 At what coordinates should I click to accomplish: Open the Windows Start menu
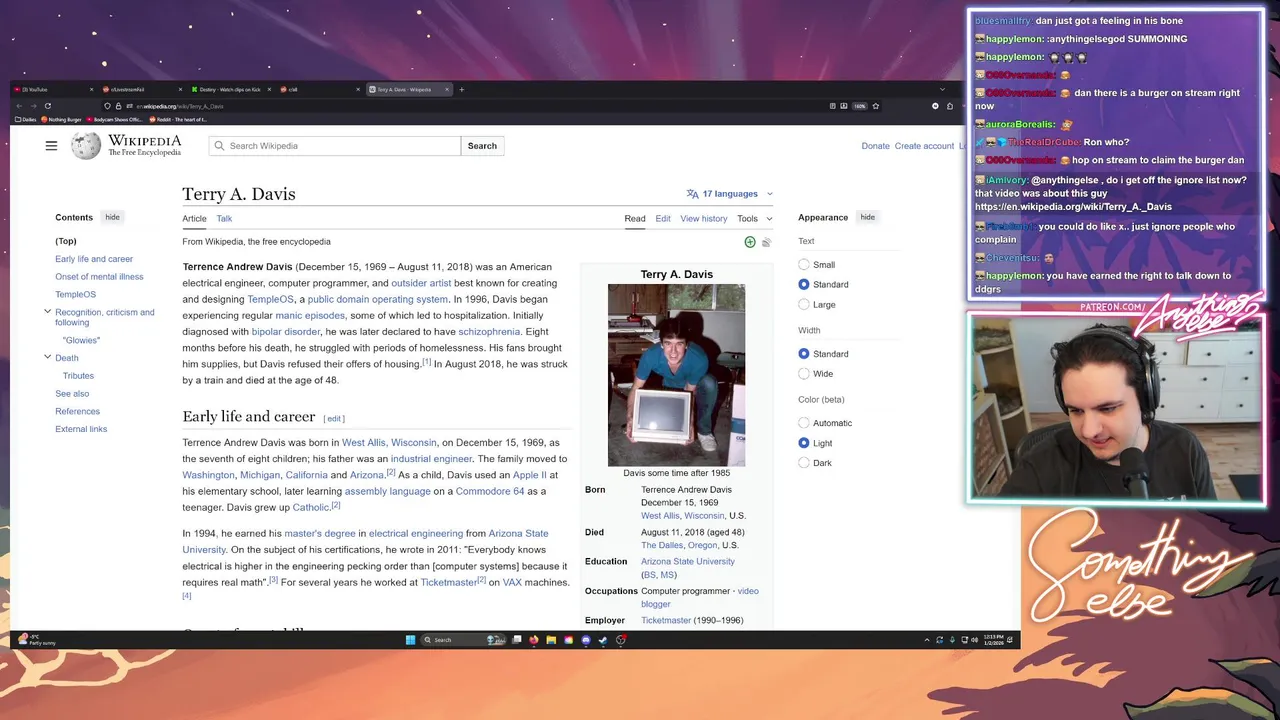[x=410, y=640]
